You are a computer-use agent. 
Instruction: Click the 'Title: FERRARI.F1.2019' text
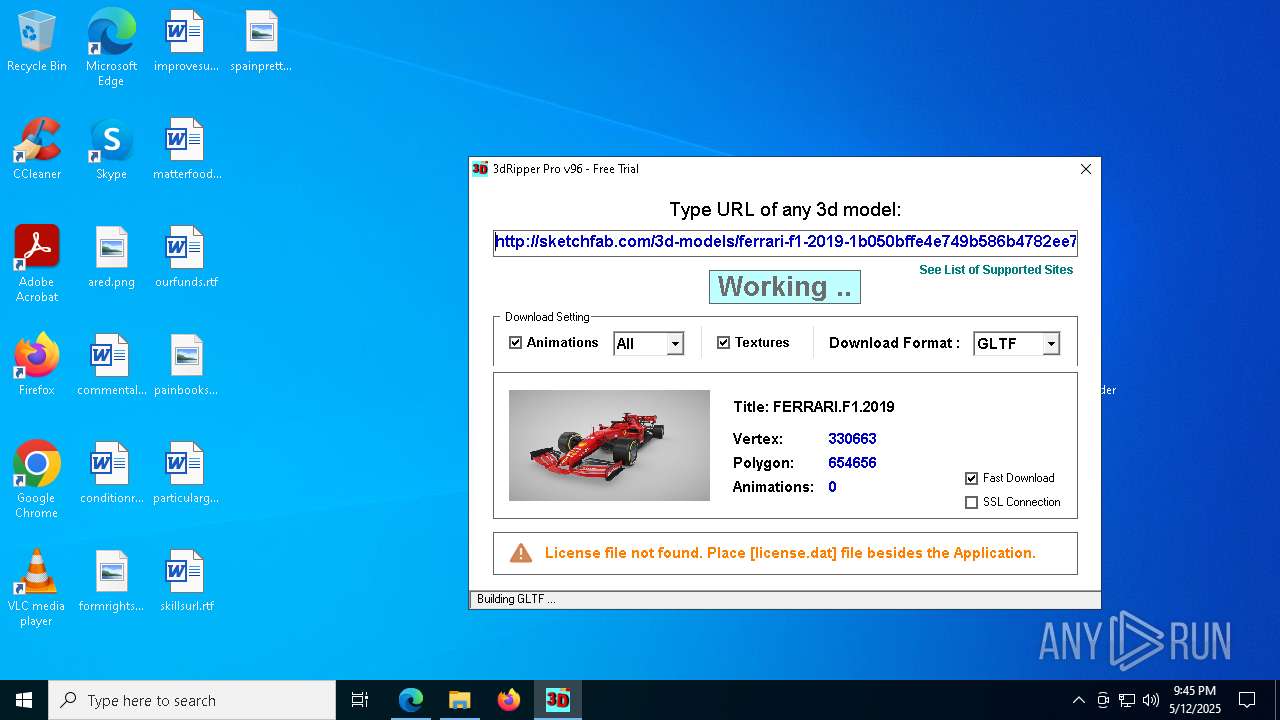tap(814, 407)
